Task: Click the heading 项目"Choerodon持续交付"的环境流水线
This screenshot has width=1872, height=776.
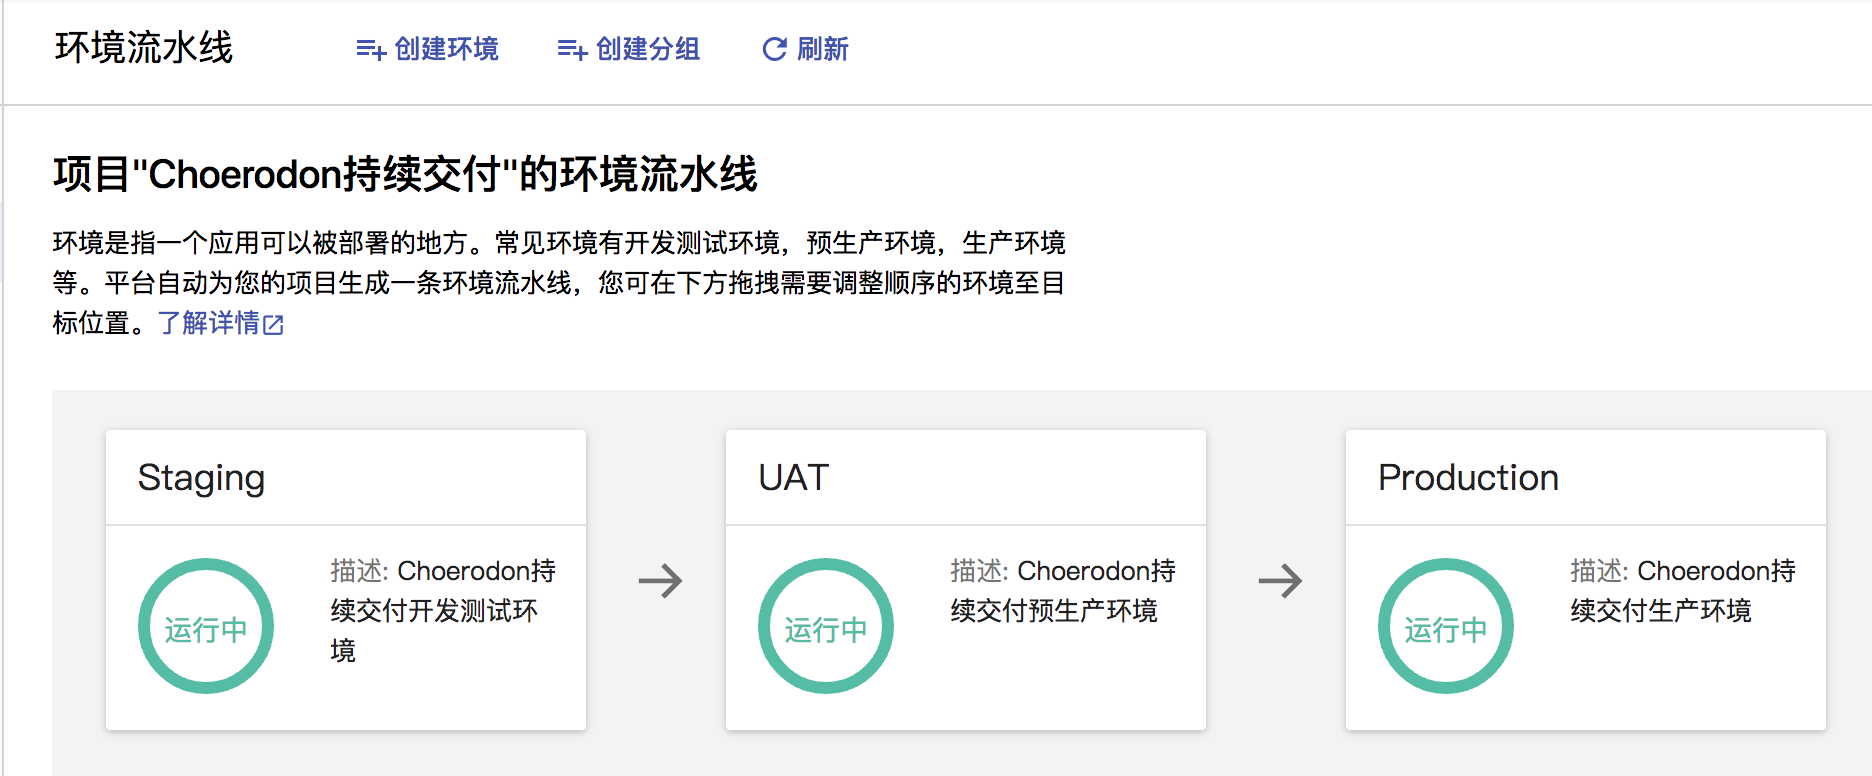Action: (405, 174)
